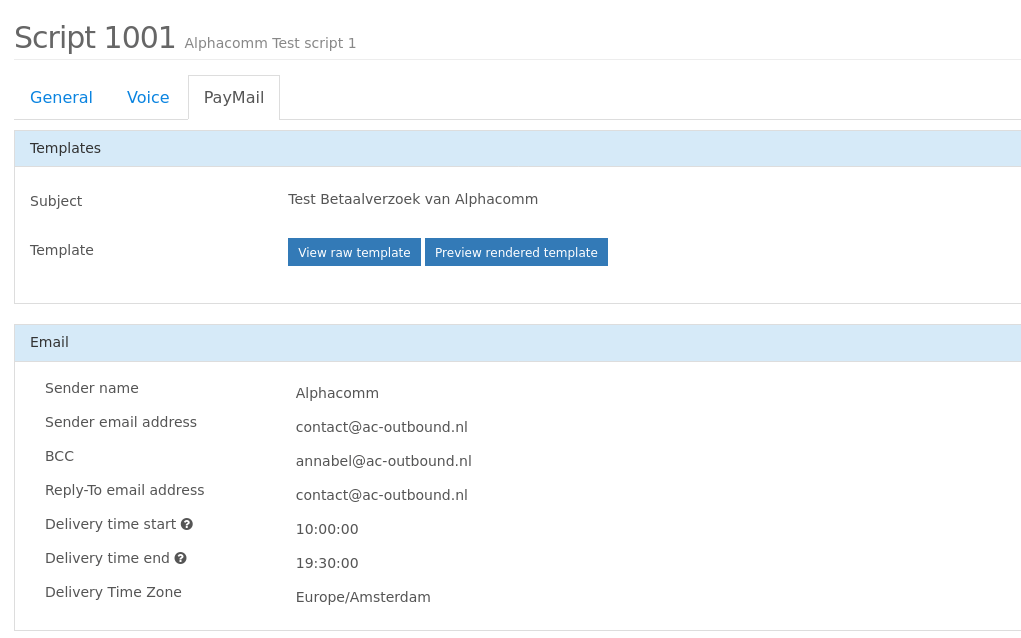The image size is (1021, 638).
Task: Click the View raw template button
Action: pos(354,252)
